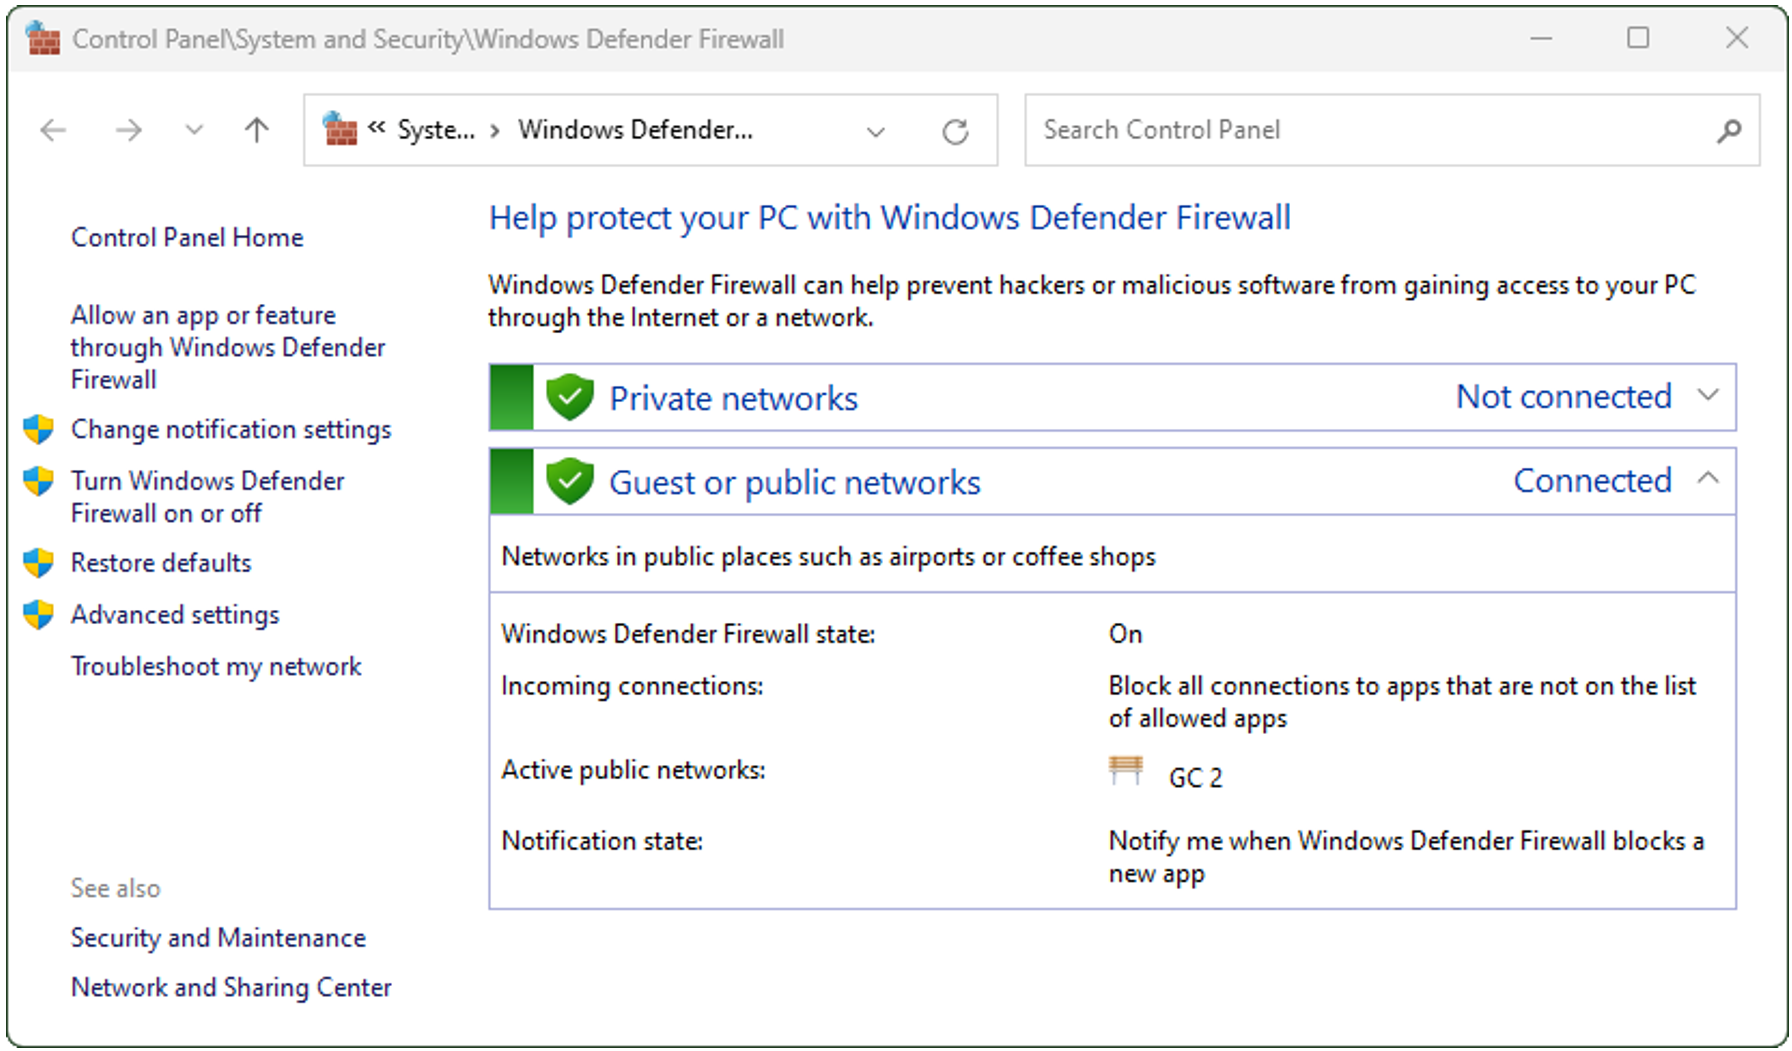Go forward with the right arrow

tap(128, 130)
